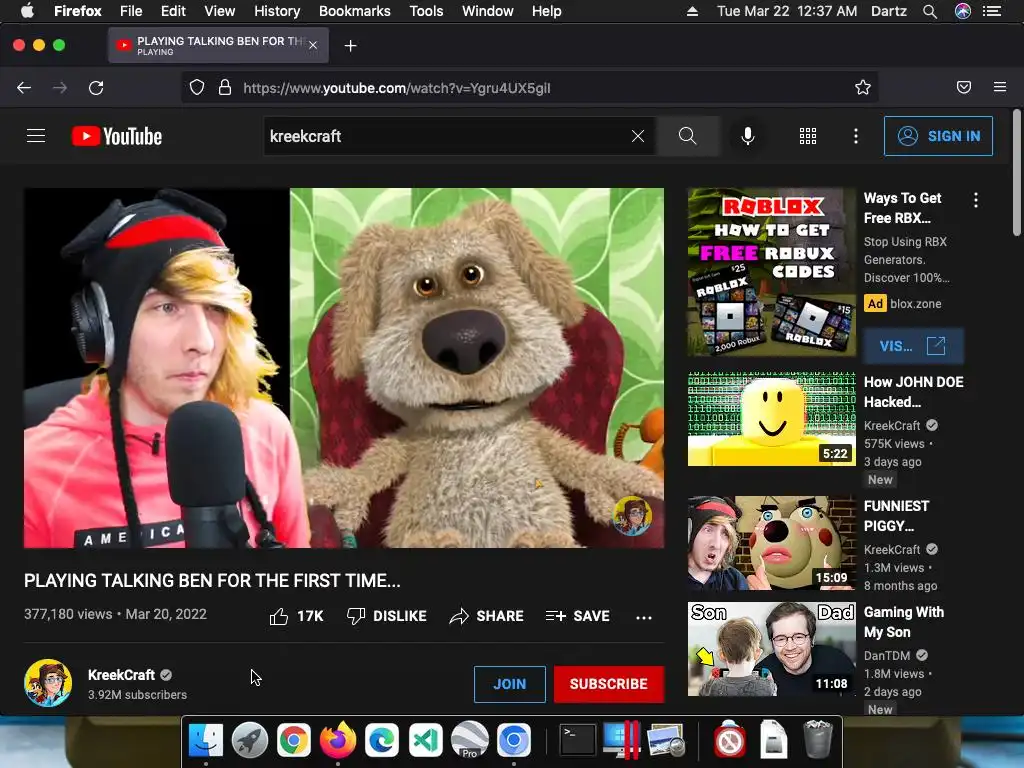Open Control Center in menu bar
The width and height of the screenshot is (1024, 768).
click(992, 11)
